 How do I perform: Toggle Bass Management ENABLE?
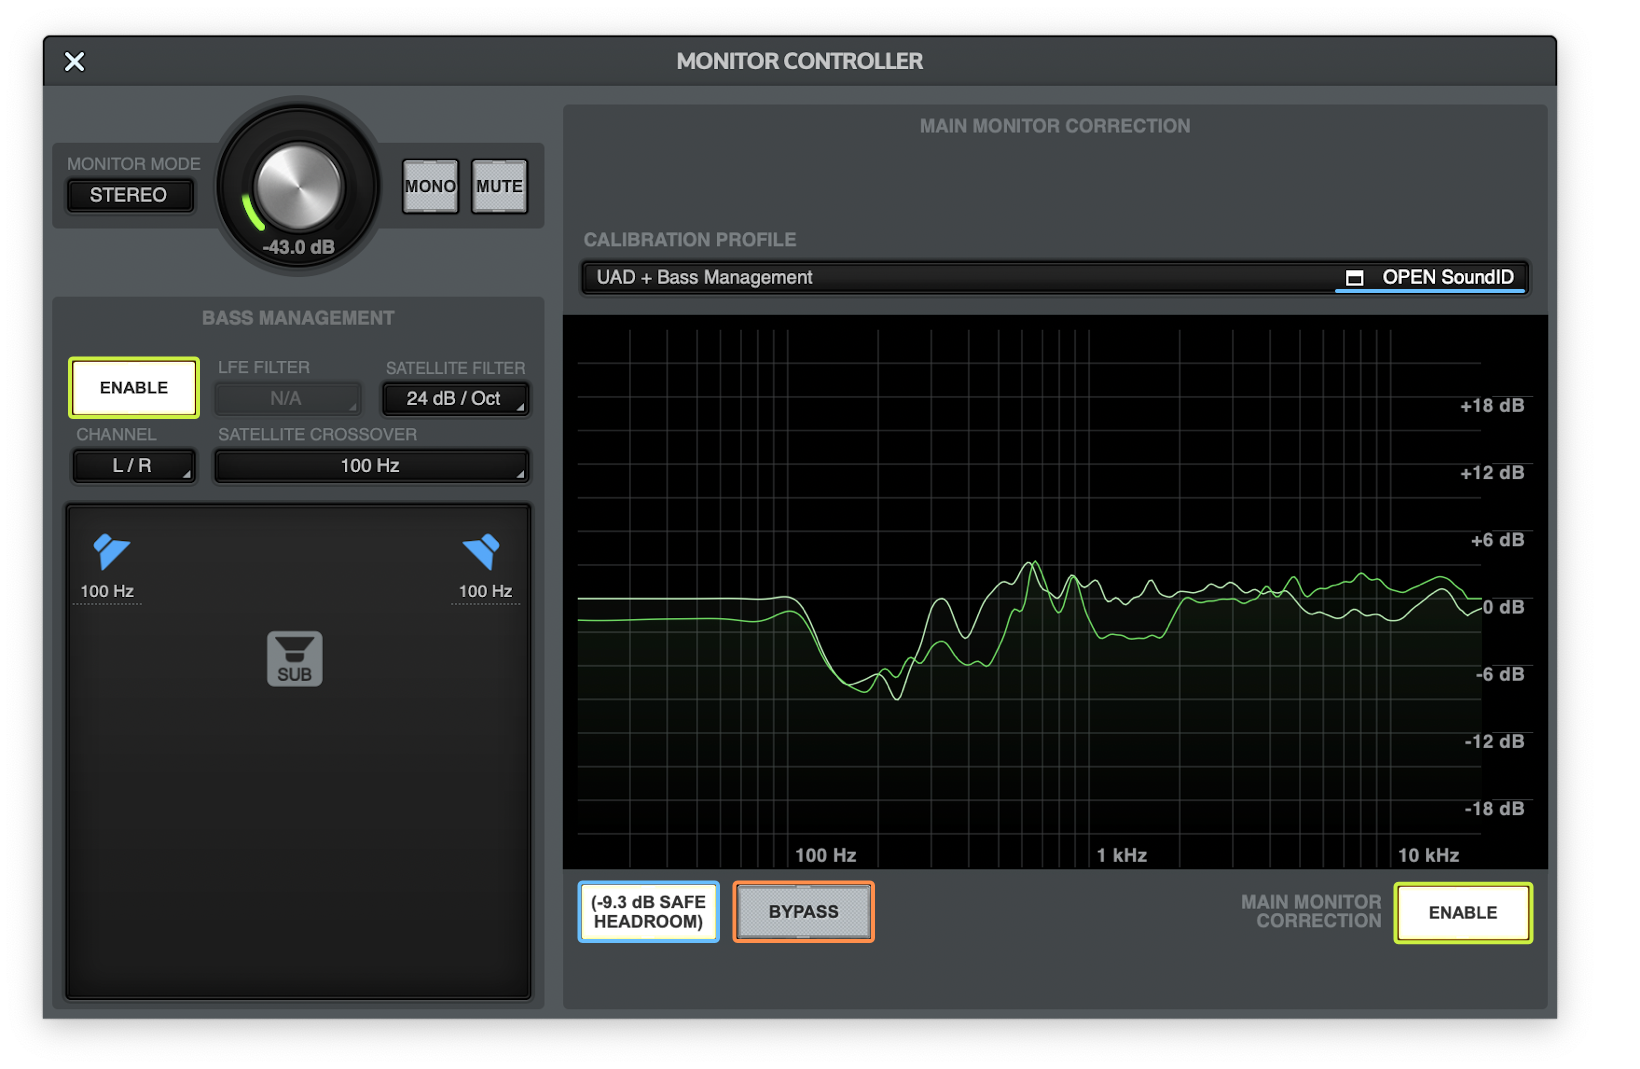[134, 388]
